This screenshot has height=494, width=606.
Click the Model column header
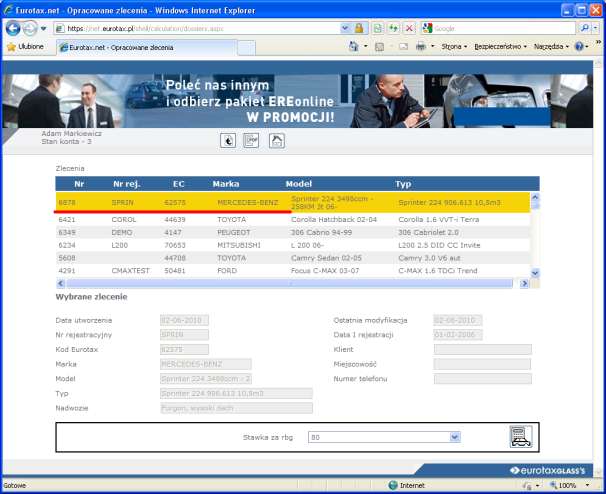(x=299, y=184)
